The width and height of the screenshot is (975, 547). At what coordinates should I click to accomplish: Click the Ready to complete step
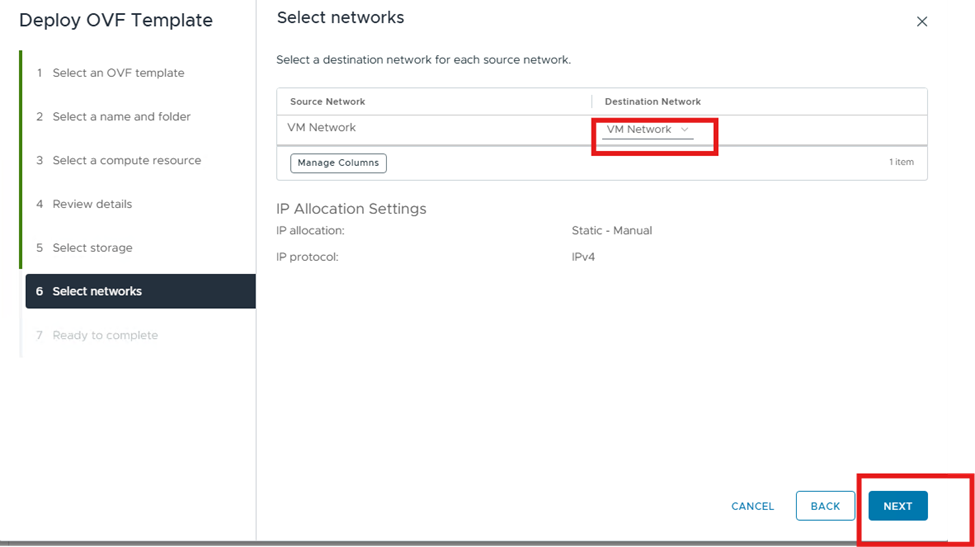tap(105, 335)
